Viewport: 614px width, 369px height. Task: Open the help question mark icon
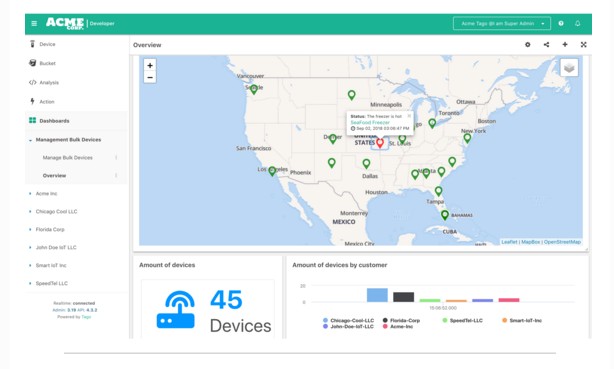pos(561,24)
